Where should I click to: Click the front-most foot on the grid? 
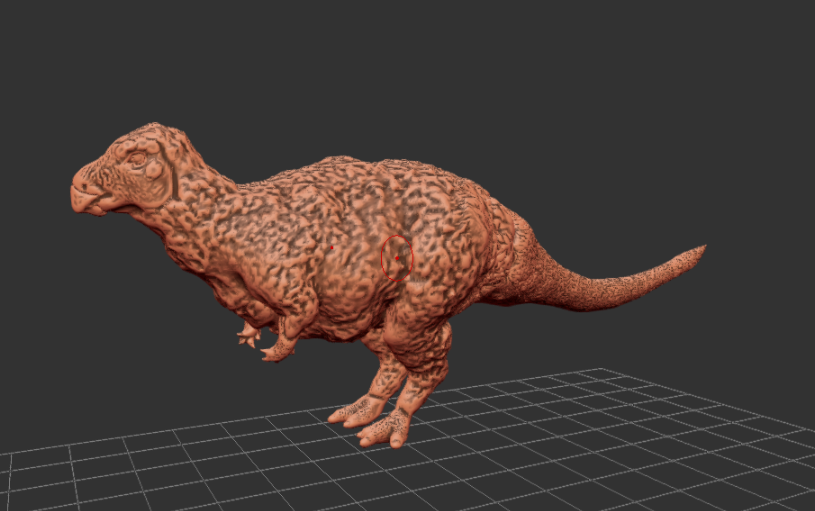385,431
